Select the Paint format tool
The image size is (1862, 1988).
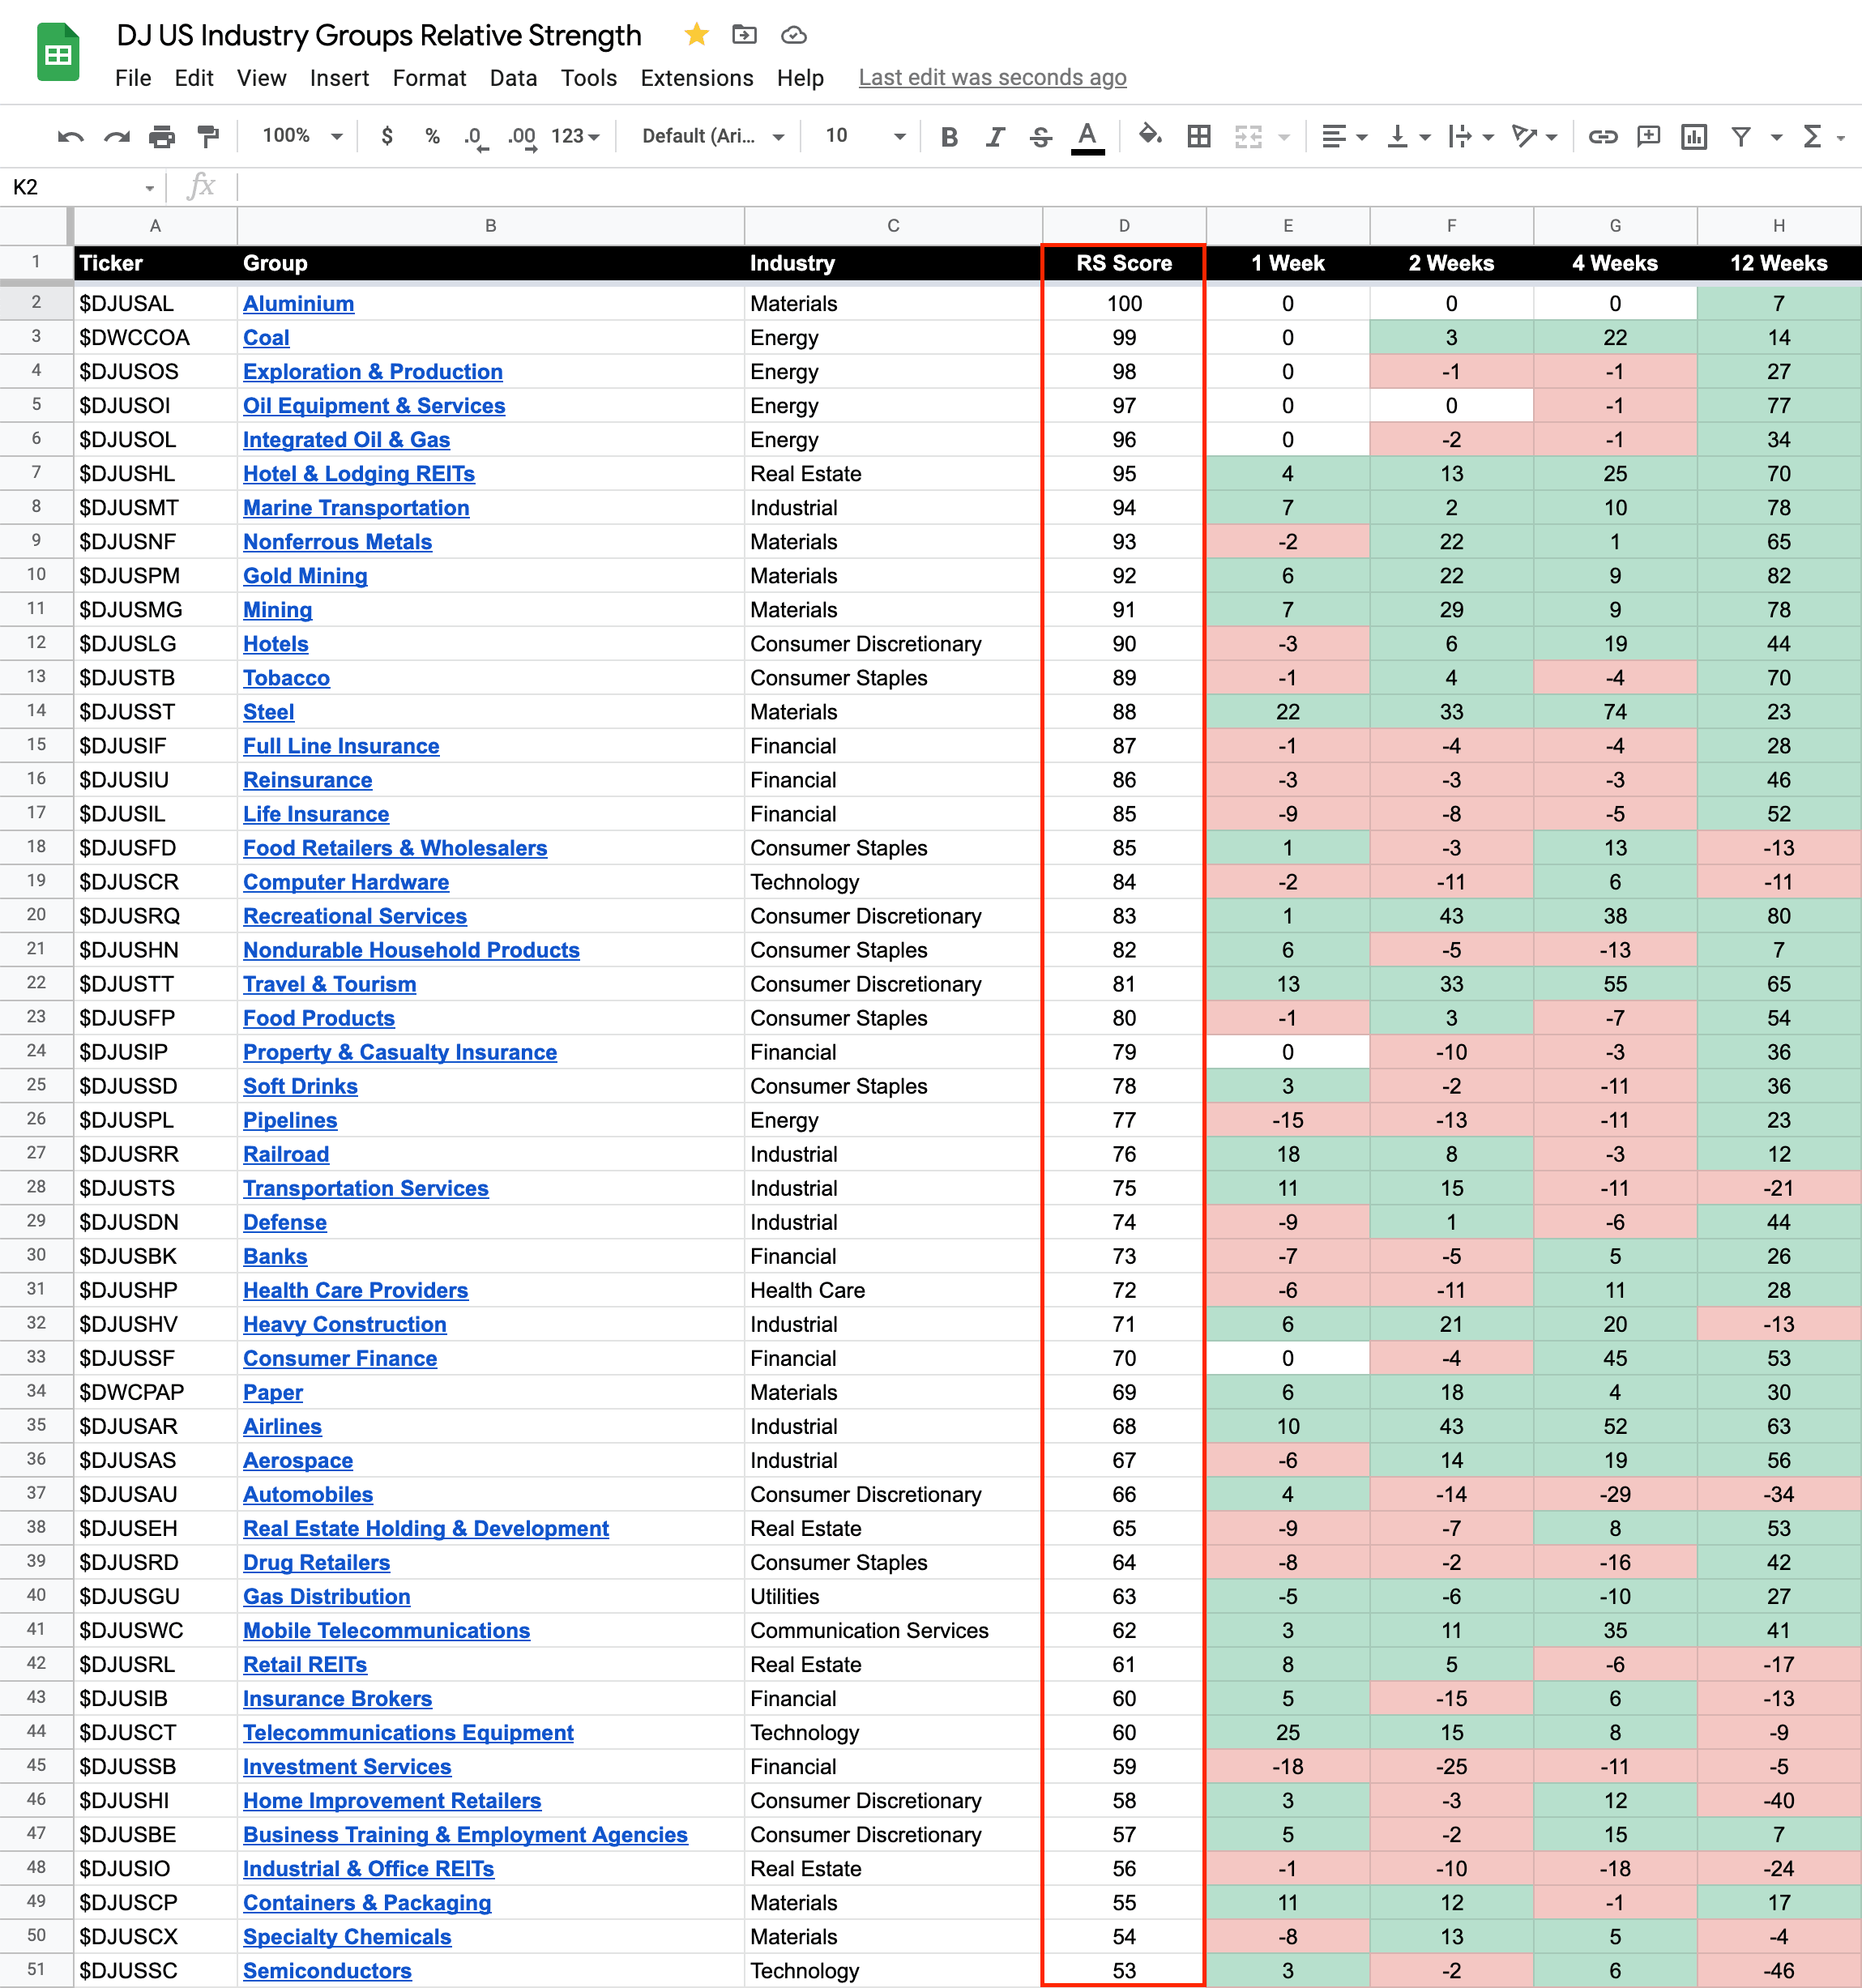click(x=208, y=136)
